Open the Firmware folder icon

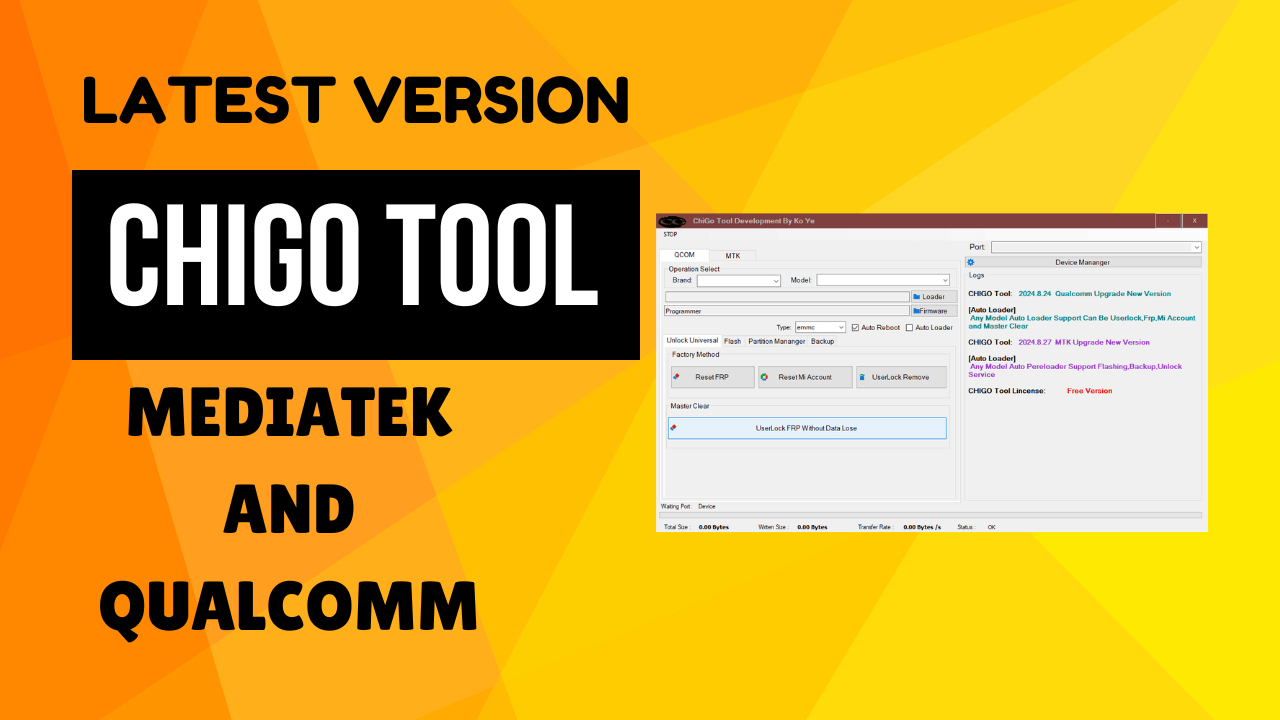[916, 311]
